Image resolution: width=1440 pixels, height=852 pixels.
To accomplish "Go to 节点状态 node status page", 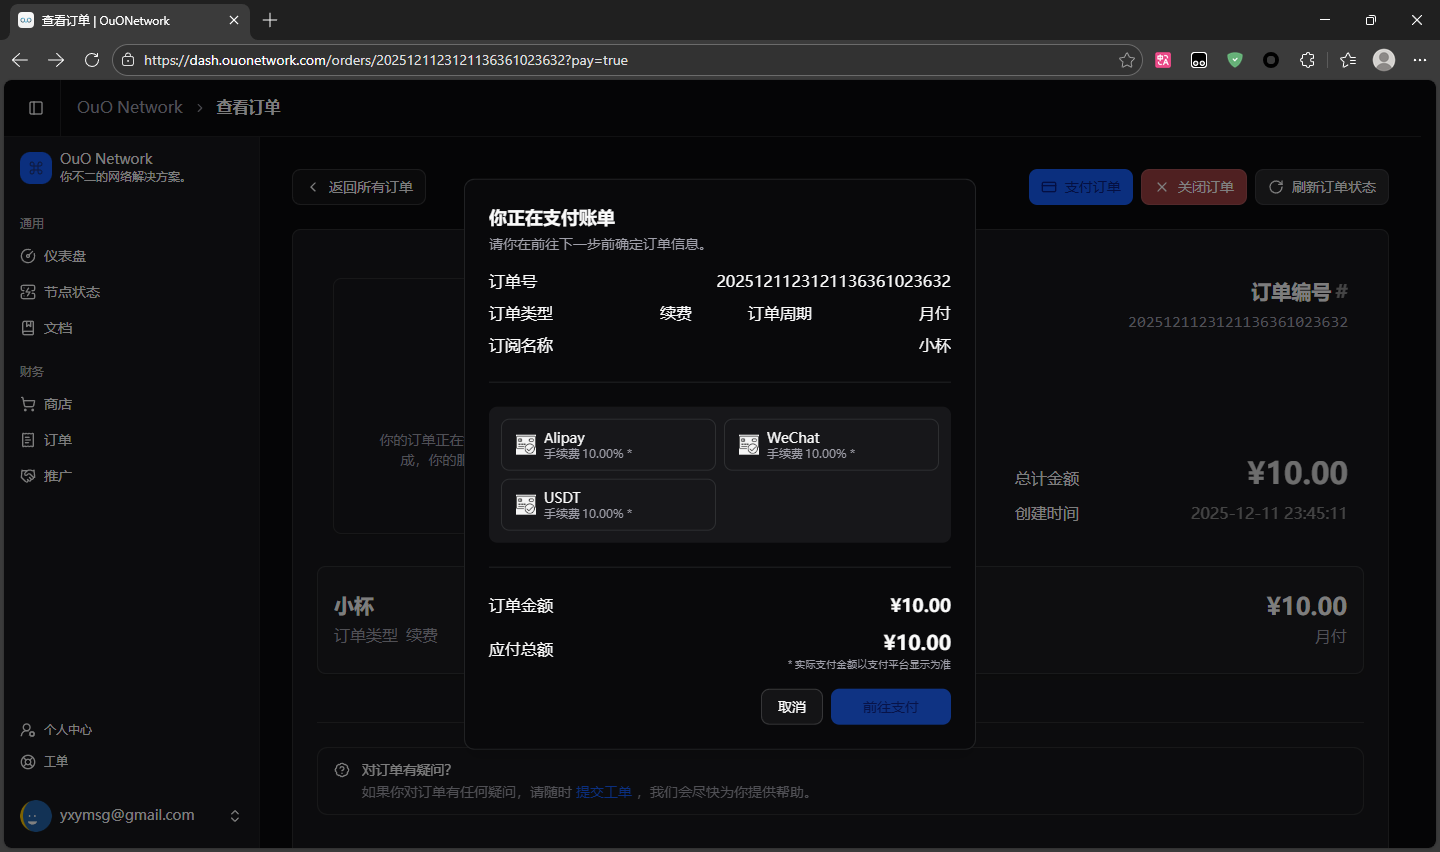I will 71,292.
